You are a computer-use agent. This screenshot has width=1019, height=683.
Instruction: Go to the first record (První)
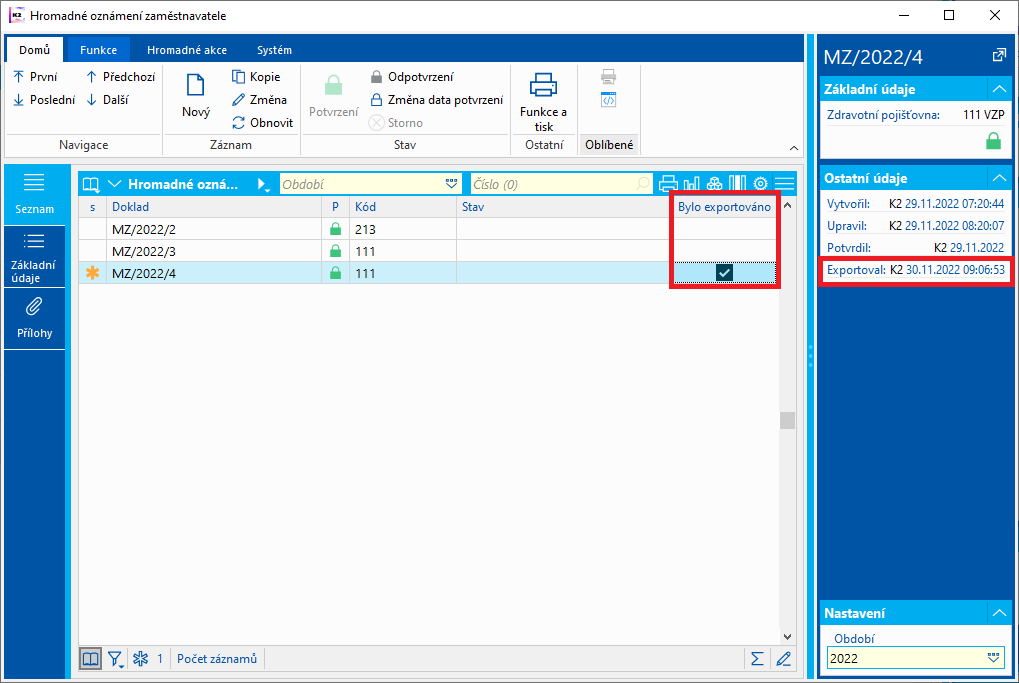pos(35,77)
